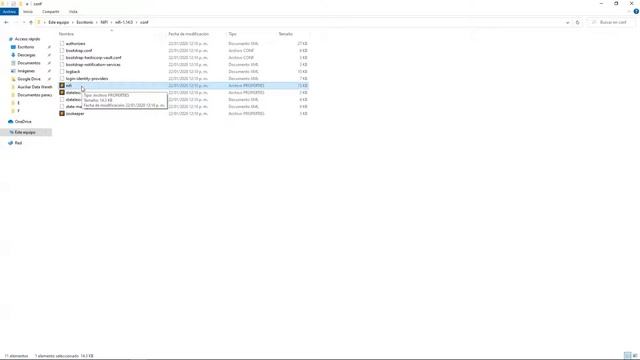Expand the ribbon with the chevron beside help
Viewport: 640px width, 360px height.
point(629,11)
